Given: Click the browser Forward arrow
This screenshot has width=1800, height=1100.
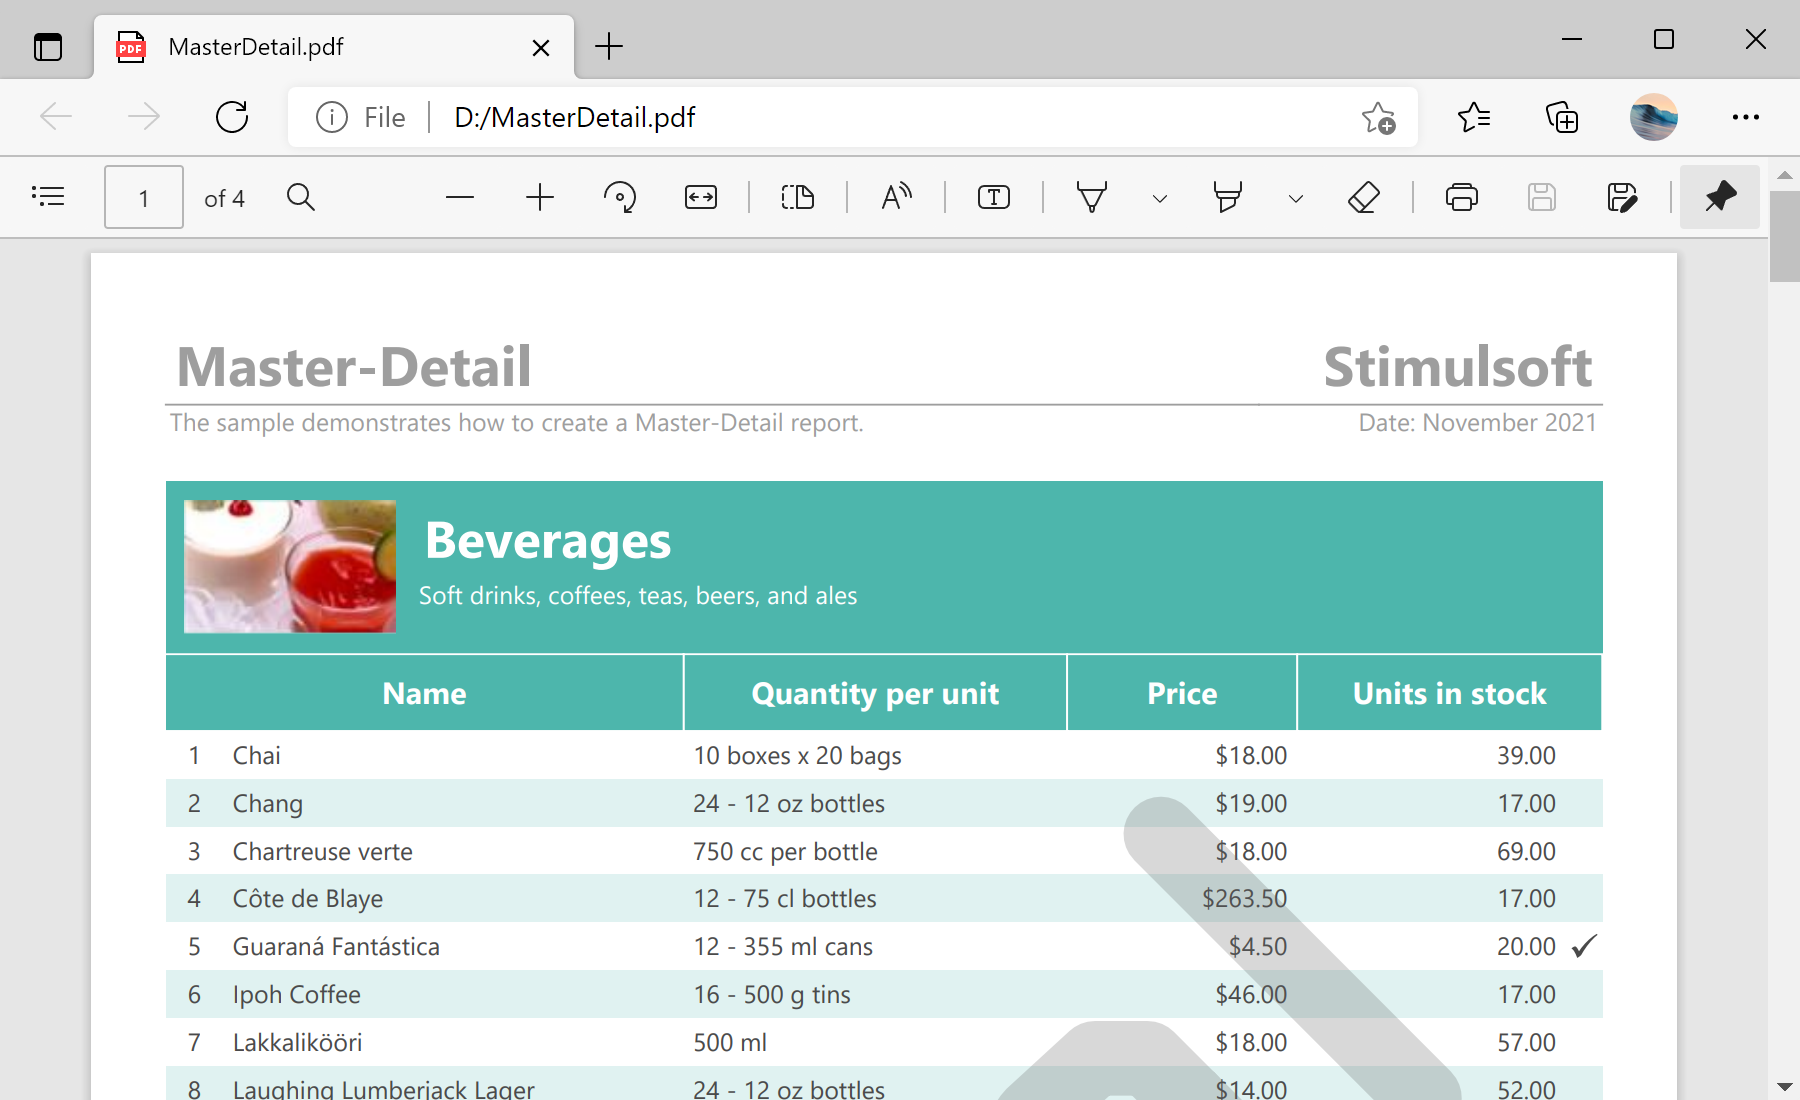Looking at the screenshot, I should [x=144, y=117].
